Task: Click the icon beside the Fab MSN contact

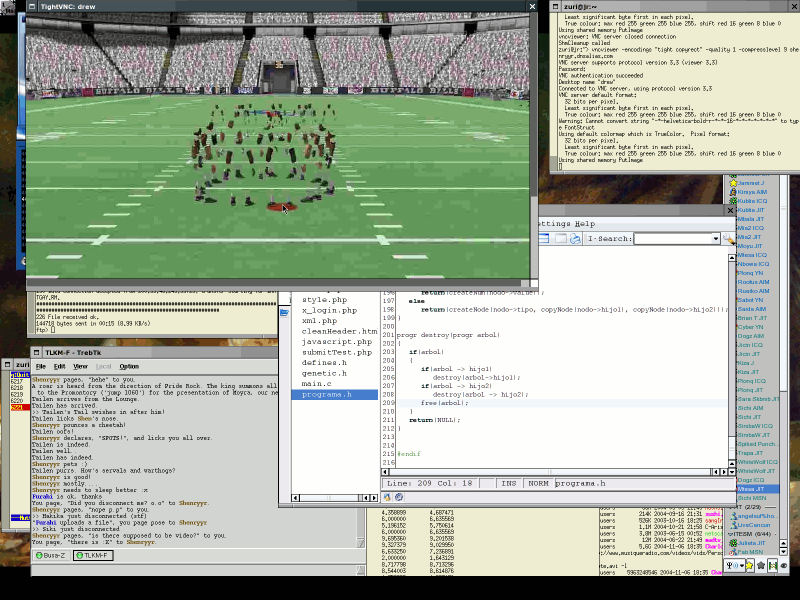Action: 731,551
